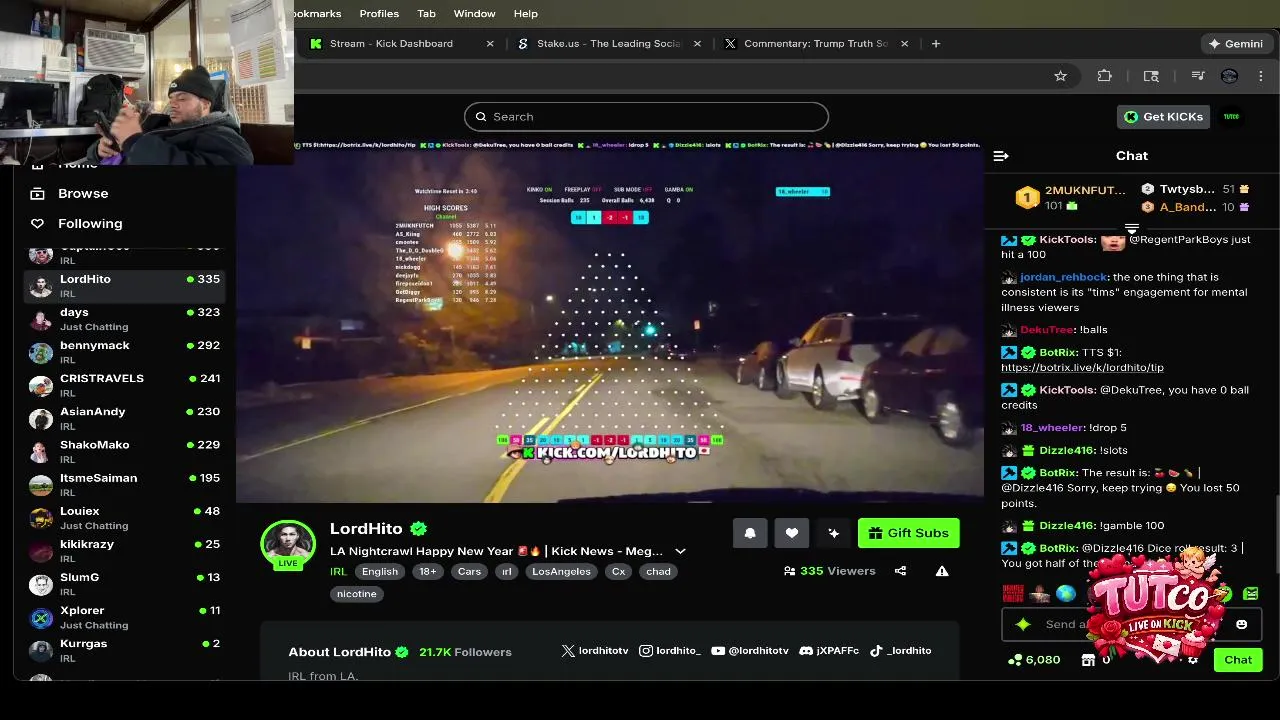Close the Stake.us tab
1280x720 pixels.
(x=698, y=44)
